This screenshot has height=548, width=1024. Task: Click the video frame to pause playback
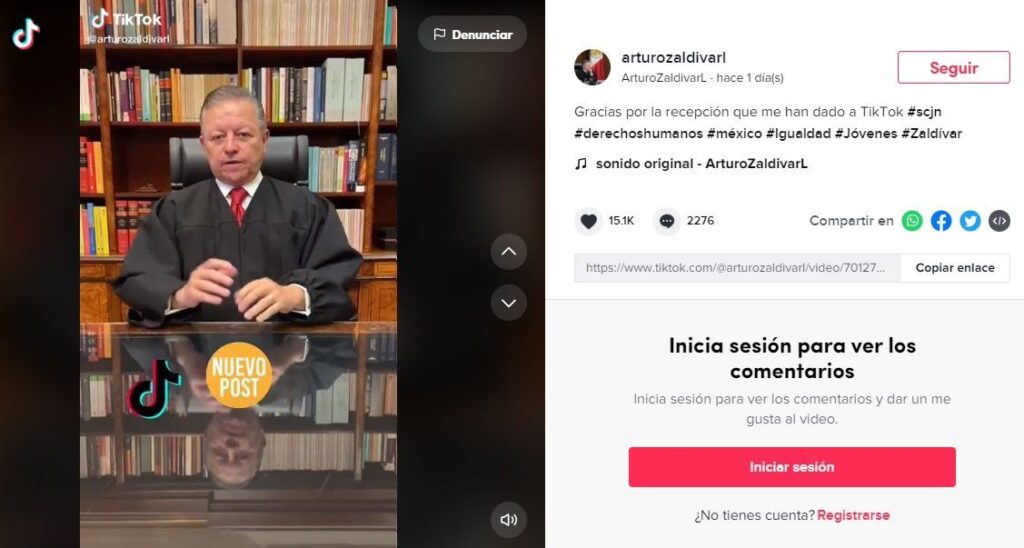238,274
